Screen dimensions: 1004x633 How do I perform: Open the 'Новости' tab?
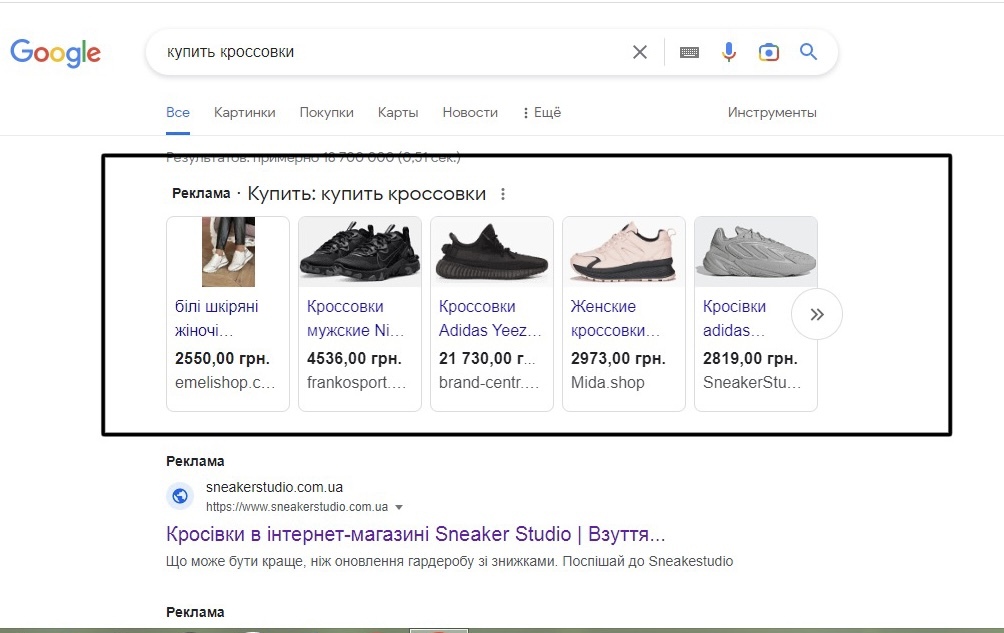pos(470,113)
